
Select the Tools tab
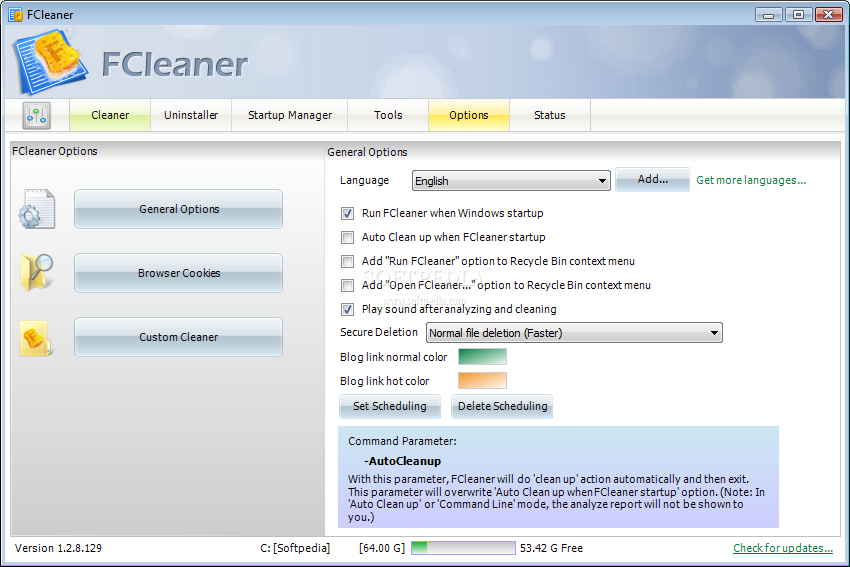coord(388,115)
